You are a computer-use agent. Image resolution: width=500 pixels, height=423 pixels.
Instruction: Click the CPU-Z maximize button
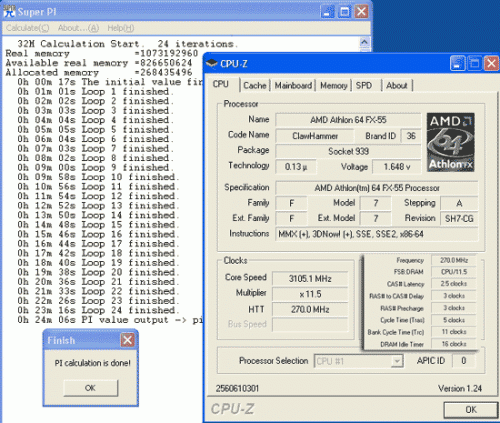coord(474,63)
